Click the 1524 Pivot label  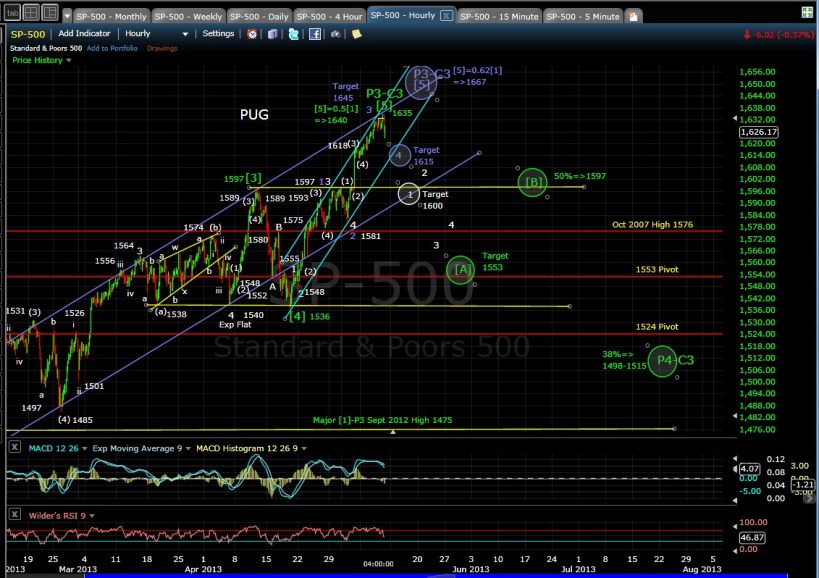657,327
